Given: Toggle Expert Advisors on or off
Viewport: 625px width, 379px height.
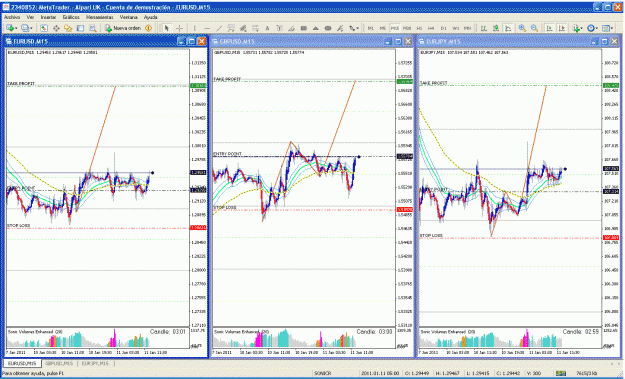Looking at the screenshot, I should tap(148, 28).
